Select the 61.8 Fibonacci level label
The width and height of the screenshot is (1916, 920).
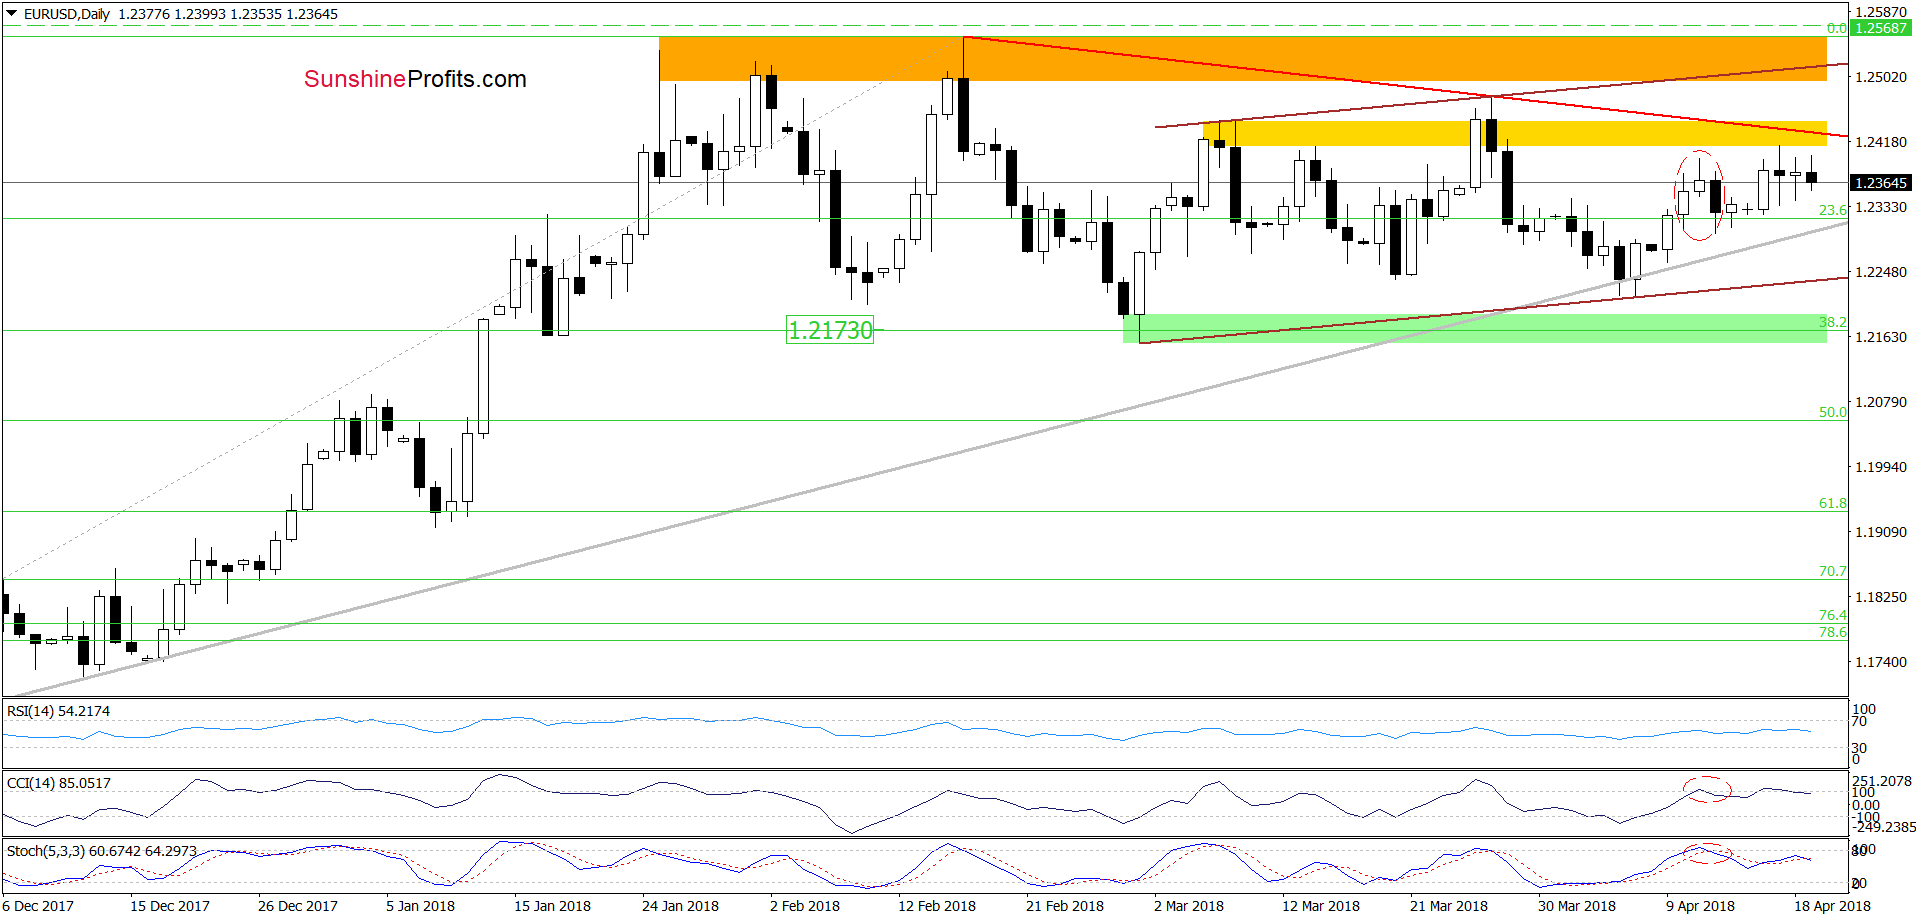[x=1832, y=503]
